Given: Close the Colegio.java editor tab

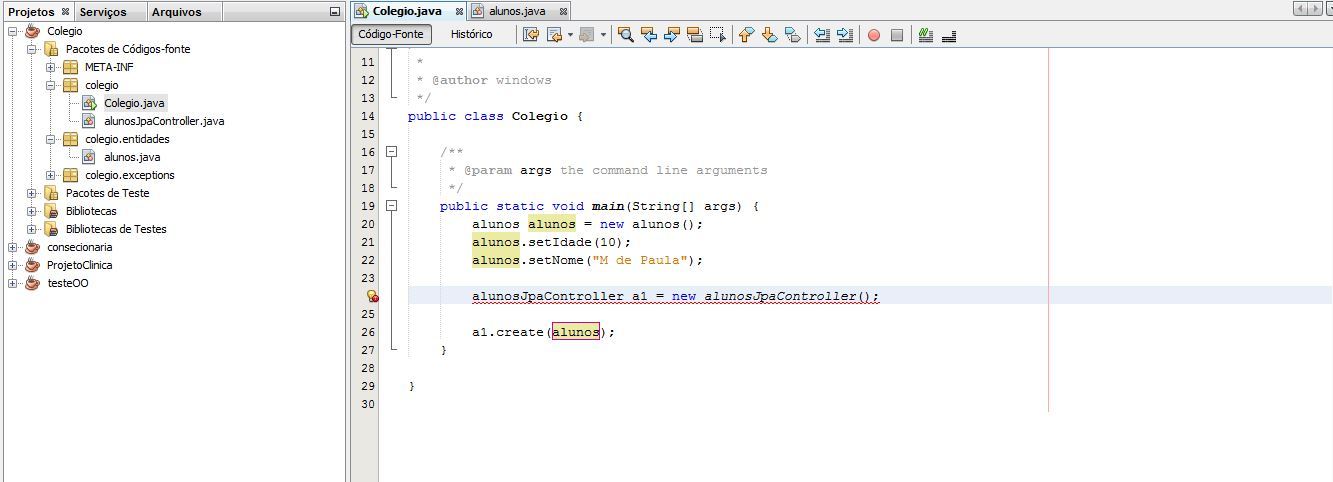Looking at the screenshot, I should point(459,11).
